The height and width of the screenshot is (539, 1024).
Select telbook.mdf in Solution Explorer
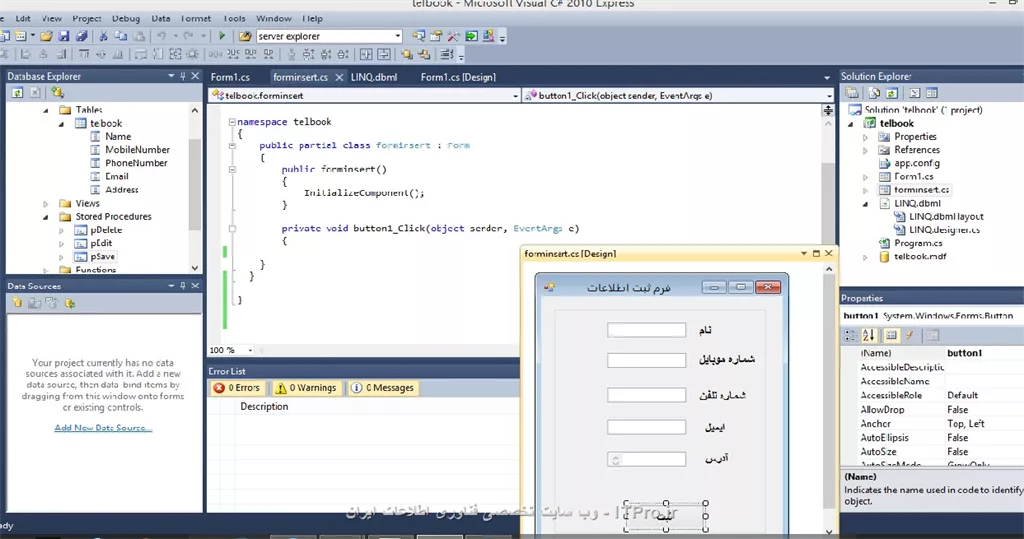click(x=920, y=257)
